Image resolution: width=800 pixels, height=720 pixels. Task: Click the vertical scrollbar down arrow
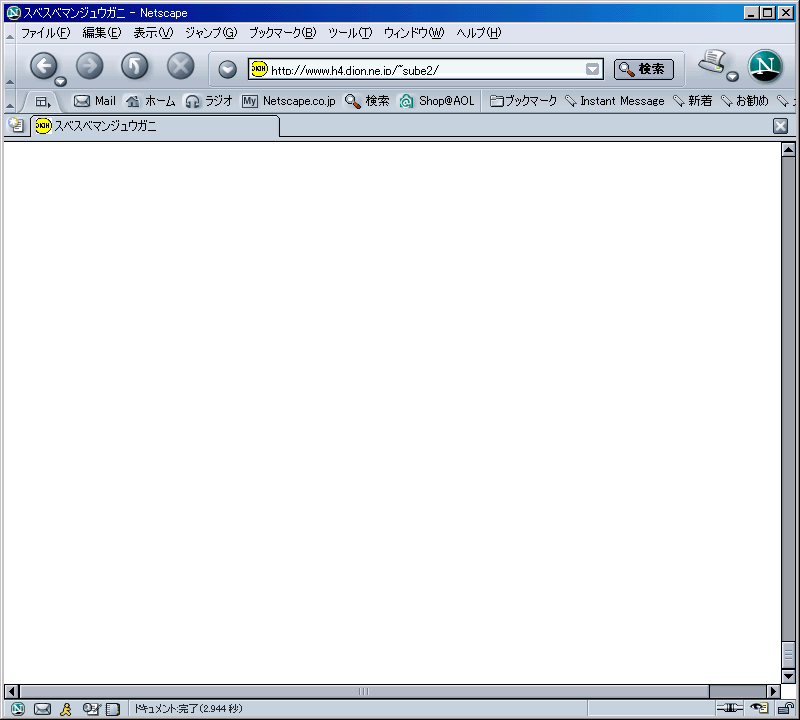[x=788, y=676]
